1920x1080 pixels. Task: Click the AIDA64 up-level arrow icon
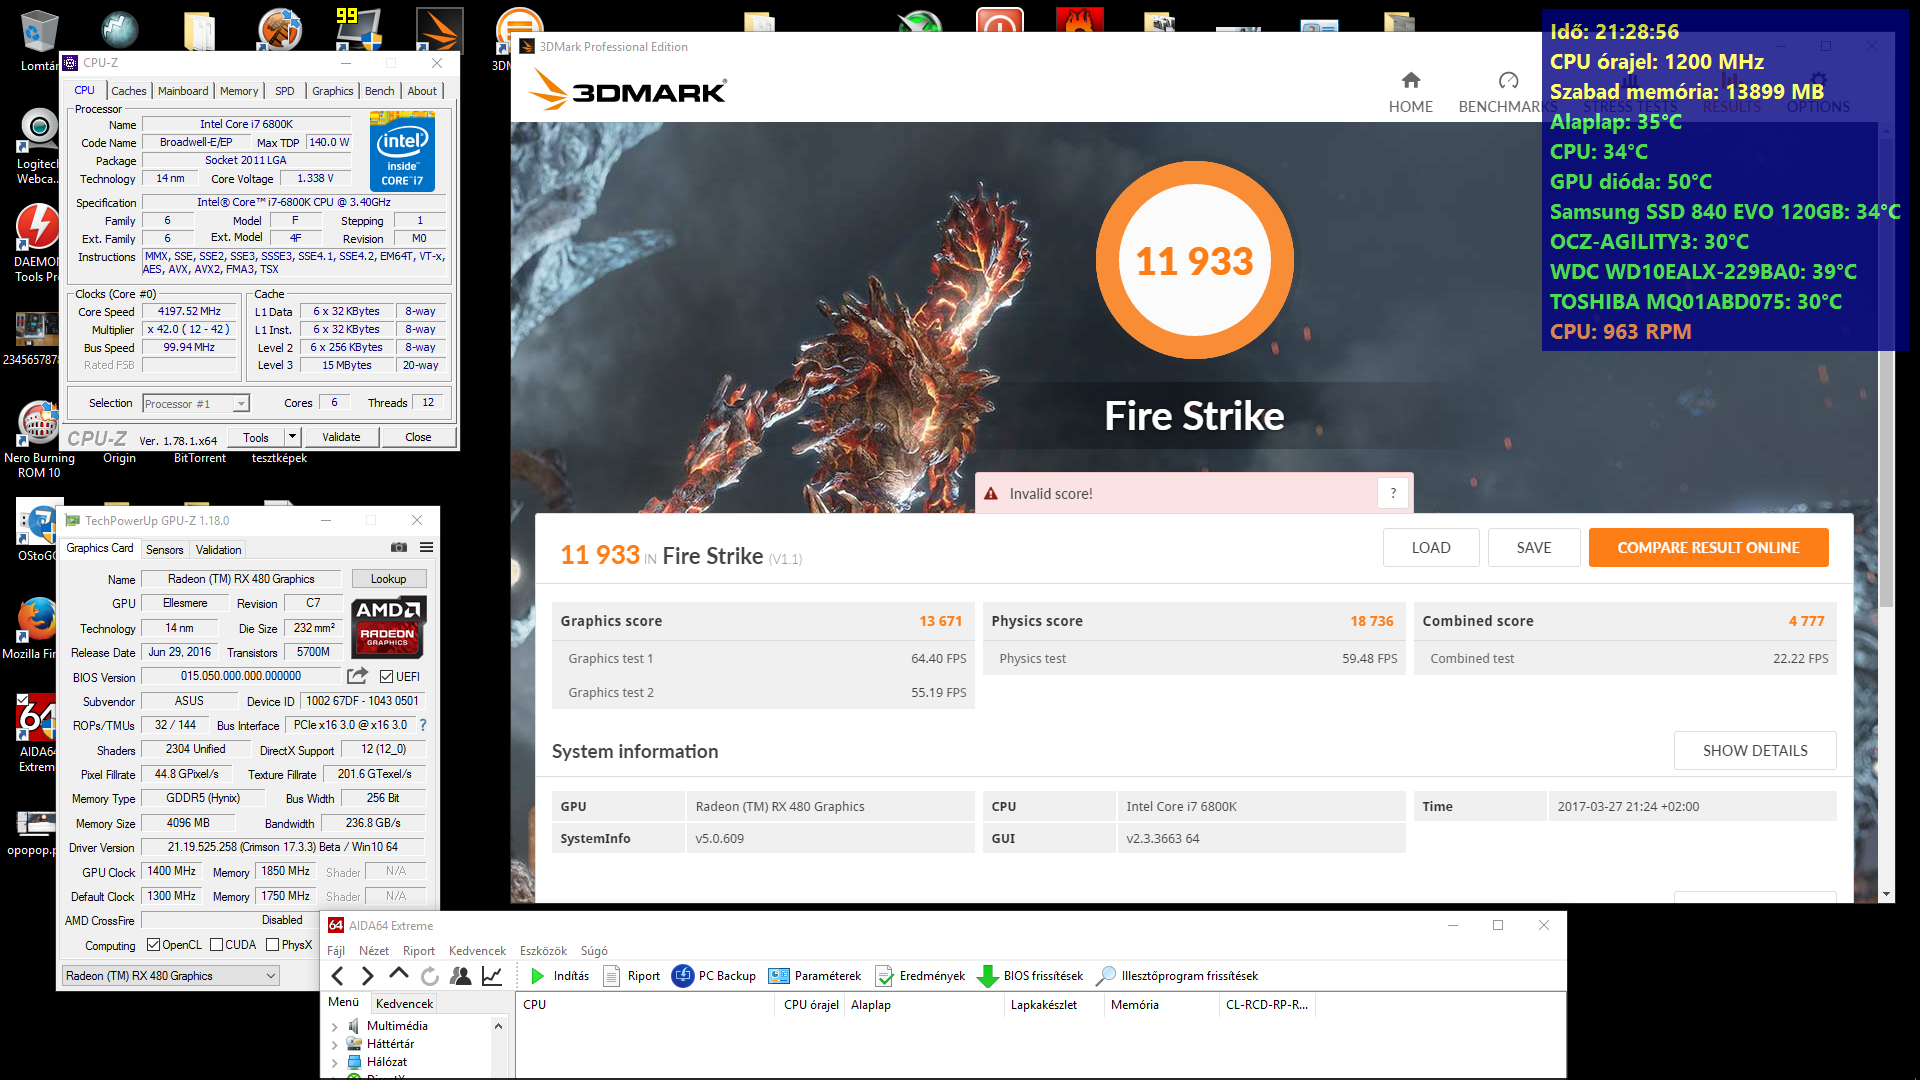399,974
